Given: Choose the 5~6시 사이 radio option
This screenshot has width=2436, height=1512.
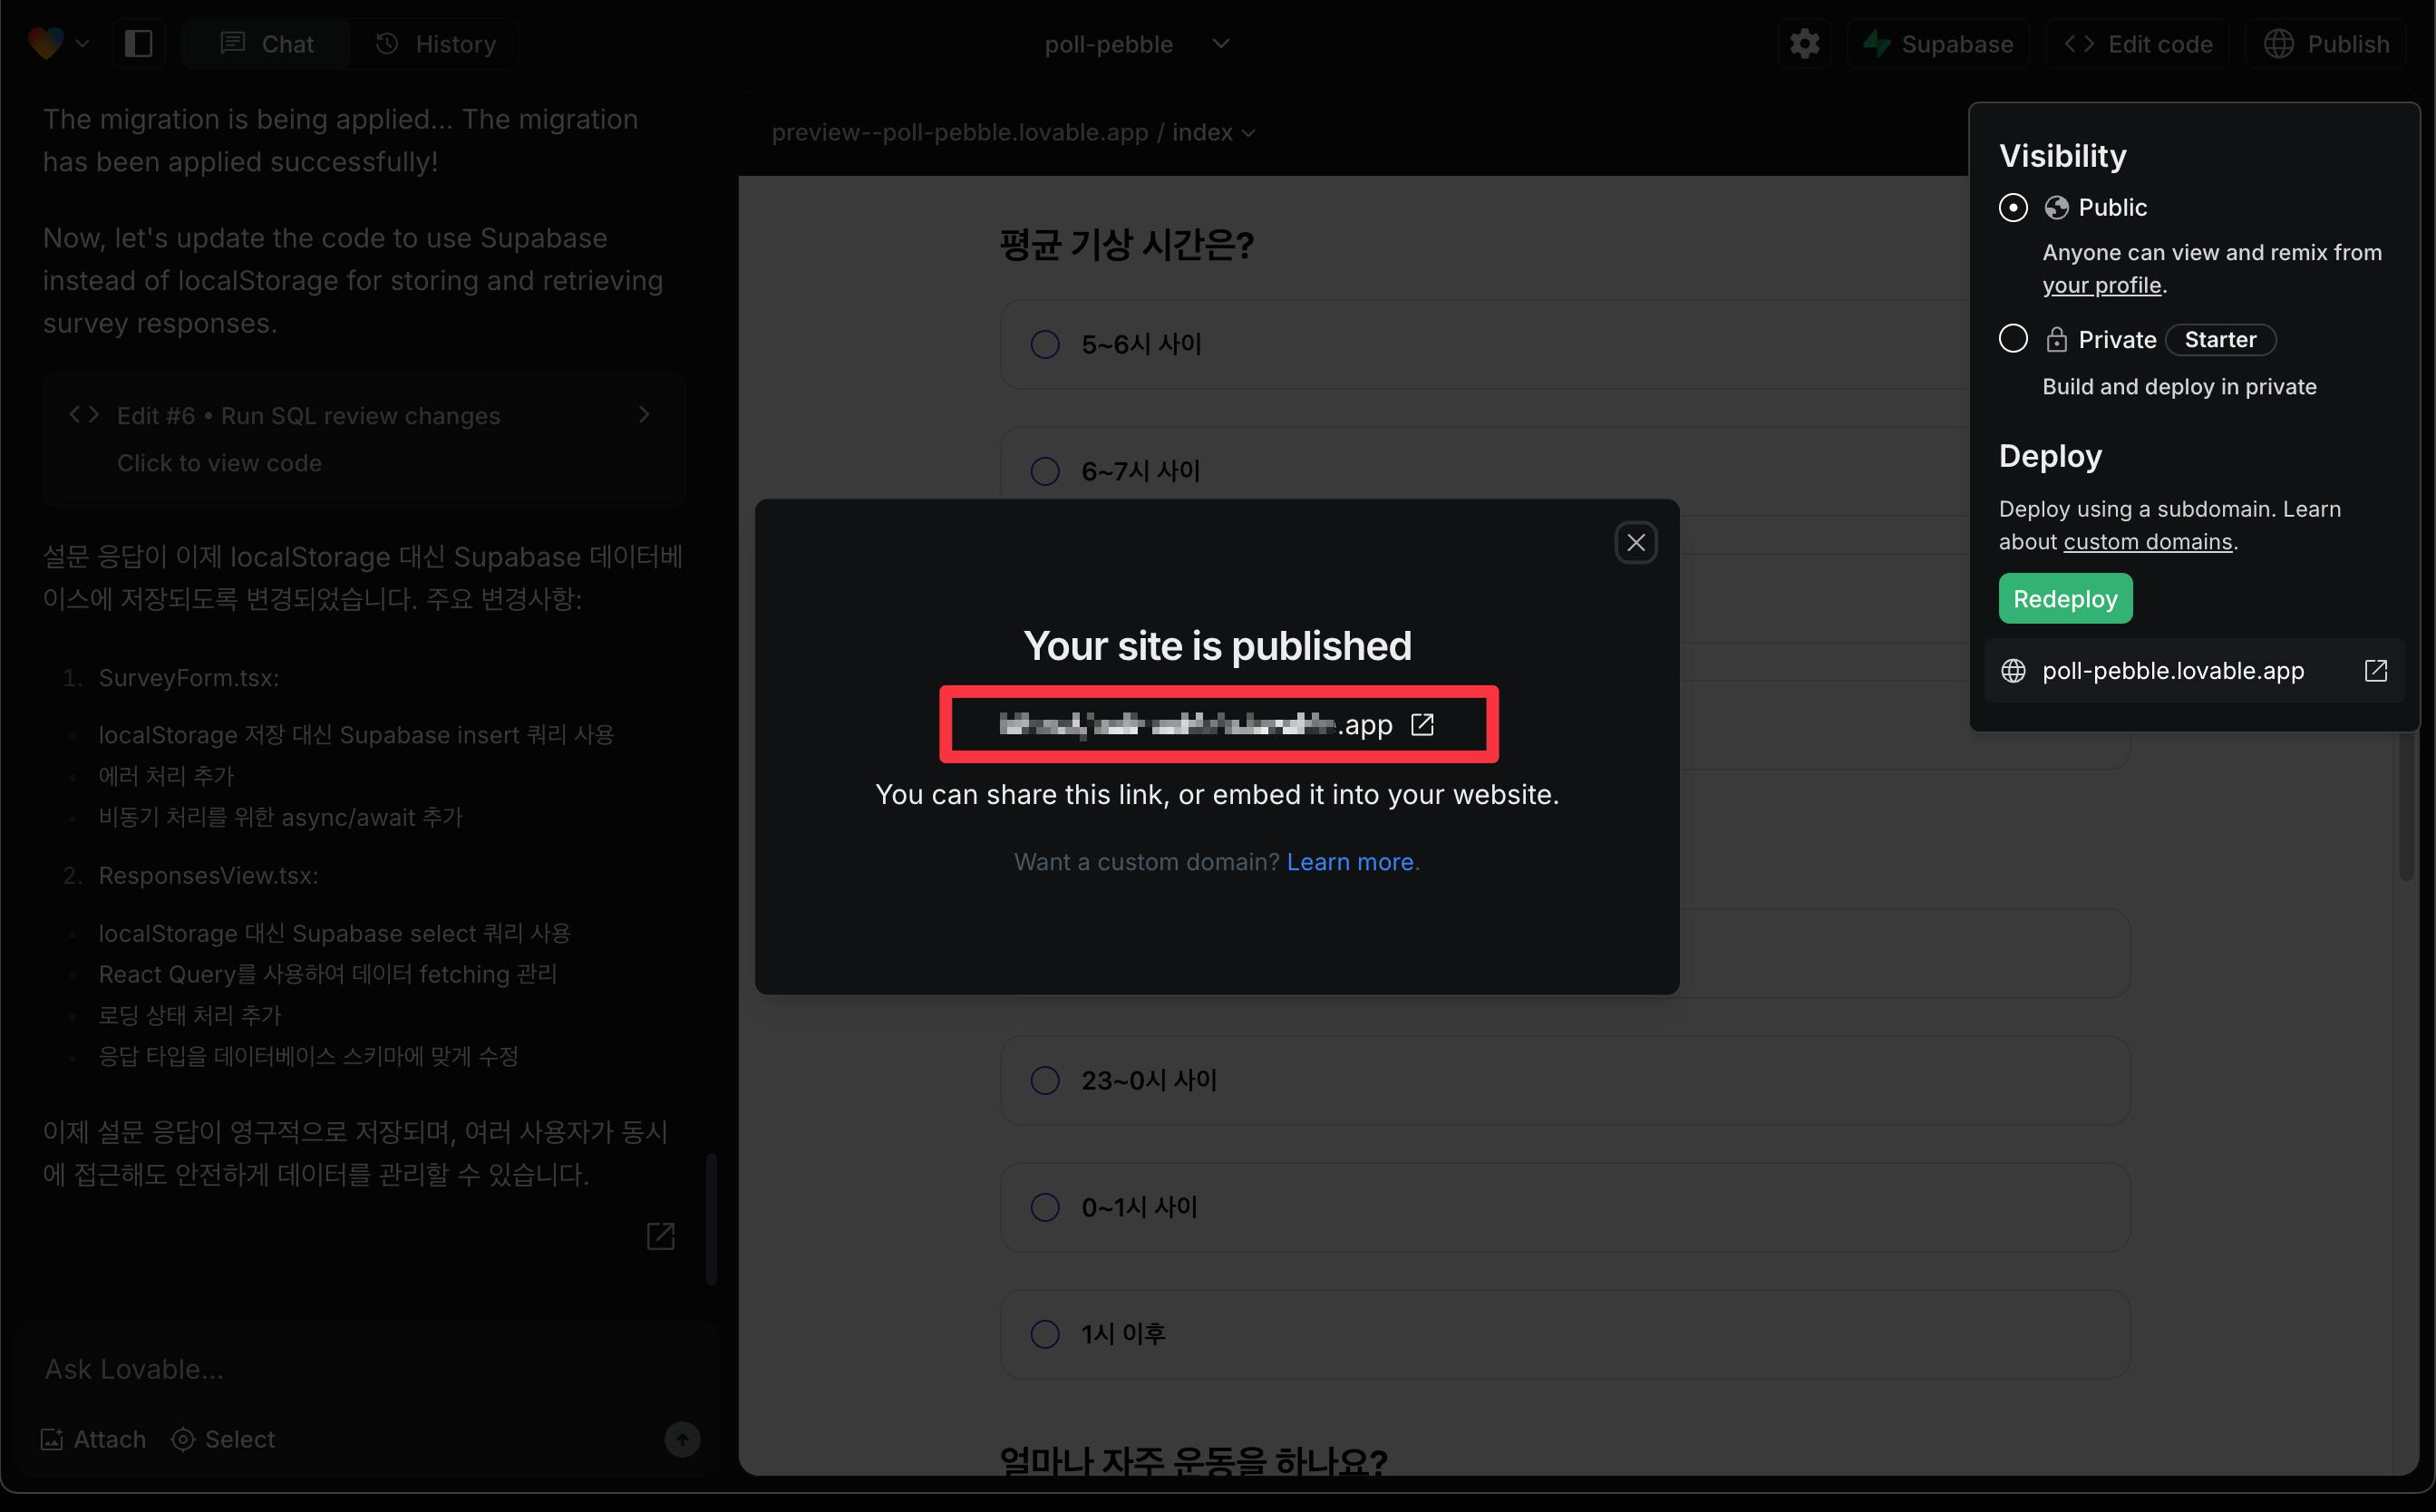Looking at the screenshot, I should (x=1045, y=344).
